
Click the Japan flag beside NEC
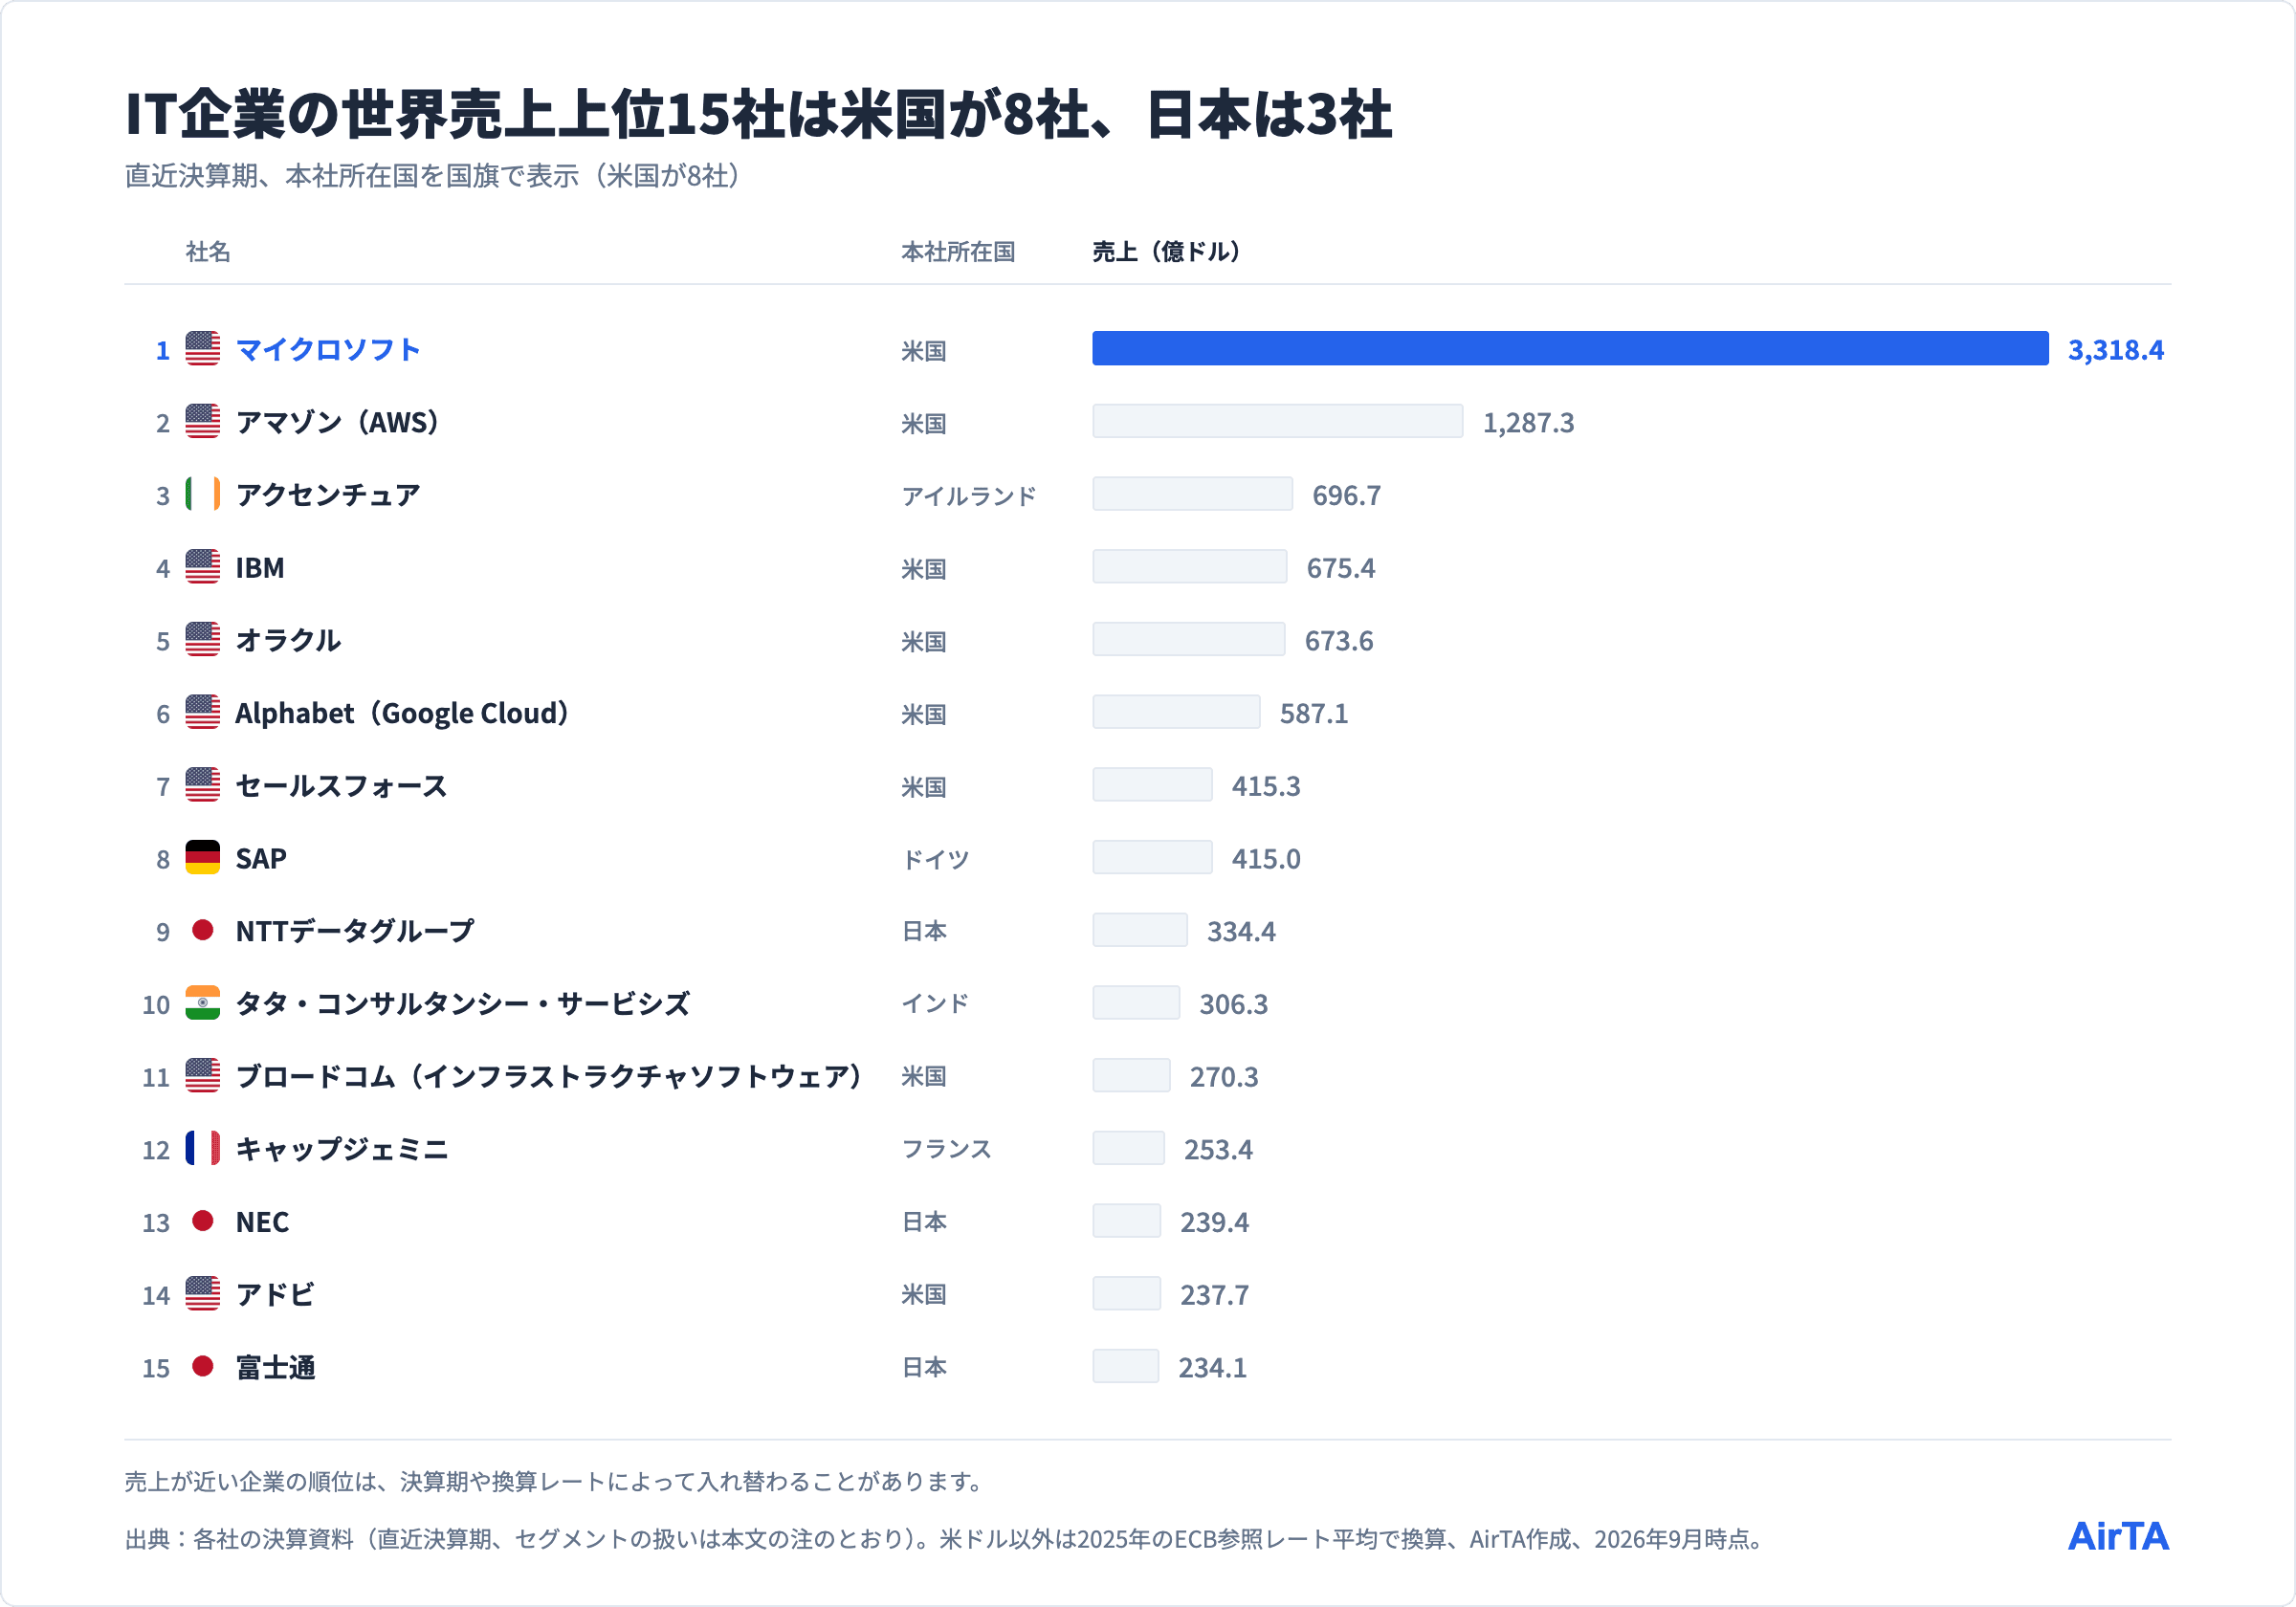[202, 1221]
